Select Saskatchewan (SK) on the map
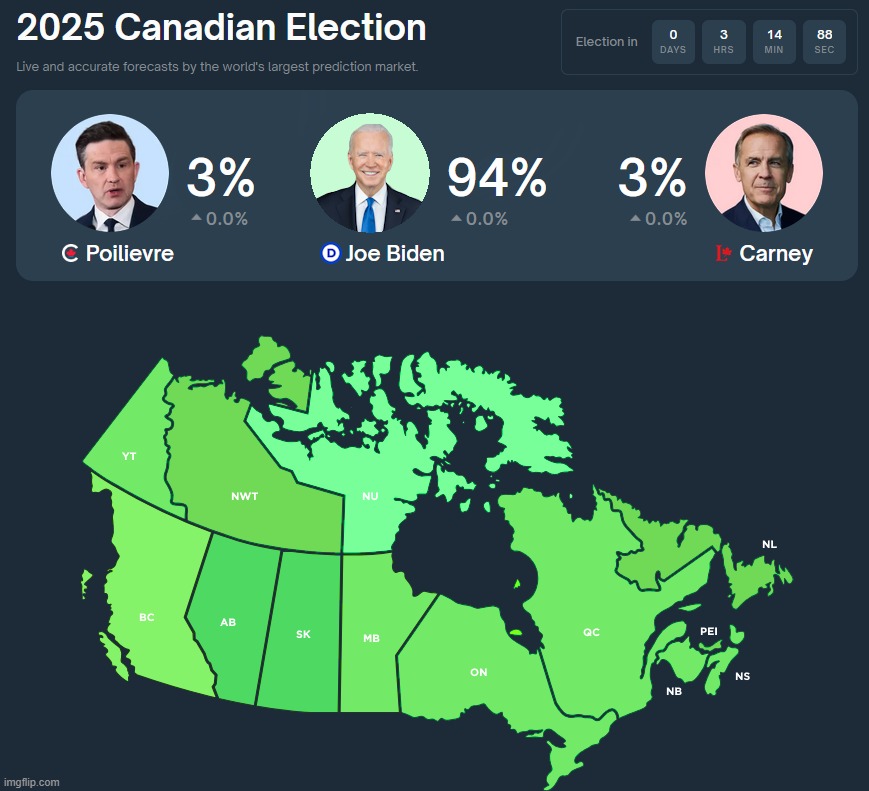869x791 pixels. point(303,634)
